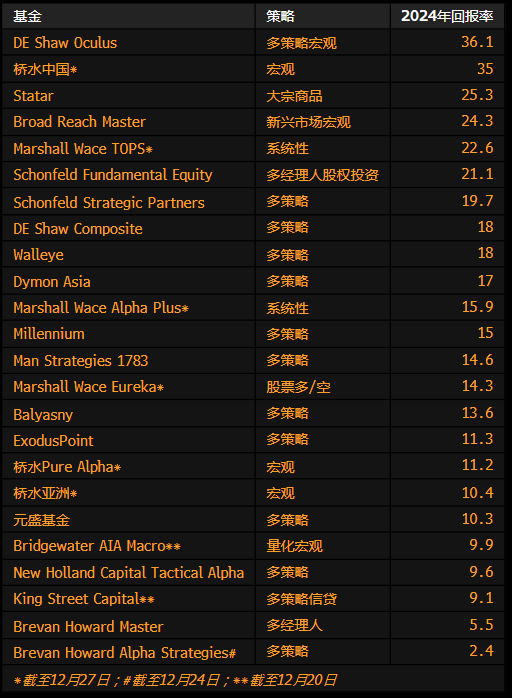The width and height of the screenshot is (512, 698).
Task: Click the 元盛基金 fund name
Action: click(41, 520)
